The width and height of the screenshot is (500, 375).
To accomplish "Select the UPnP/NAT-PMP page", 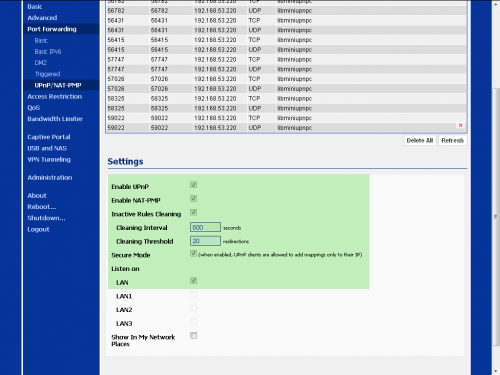I will tap(58, 85).
